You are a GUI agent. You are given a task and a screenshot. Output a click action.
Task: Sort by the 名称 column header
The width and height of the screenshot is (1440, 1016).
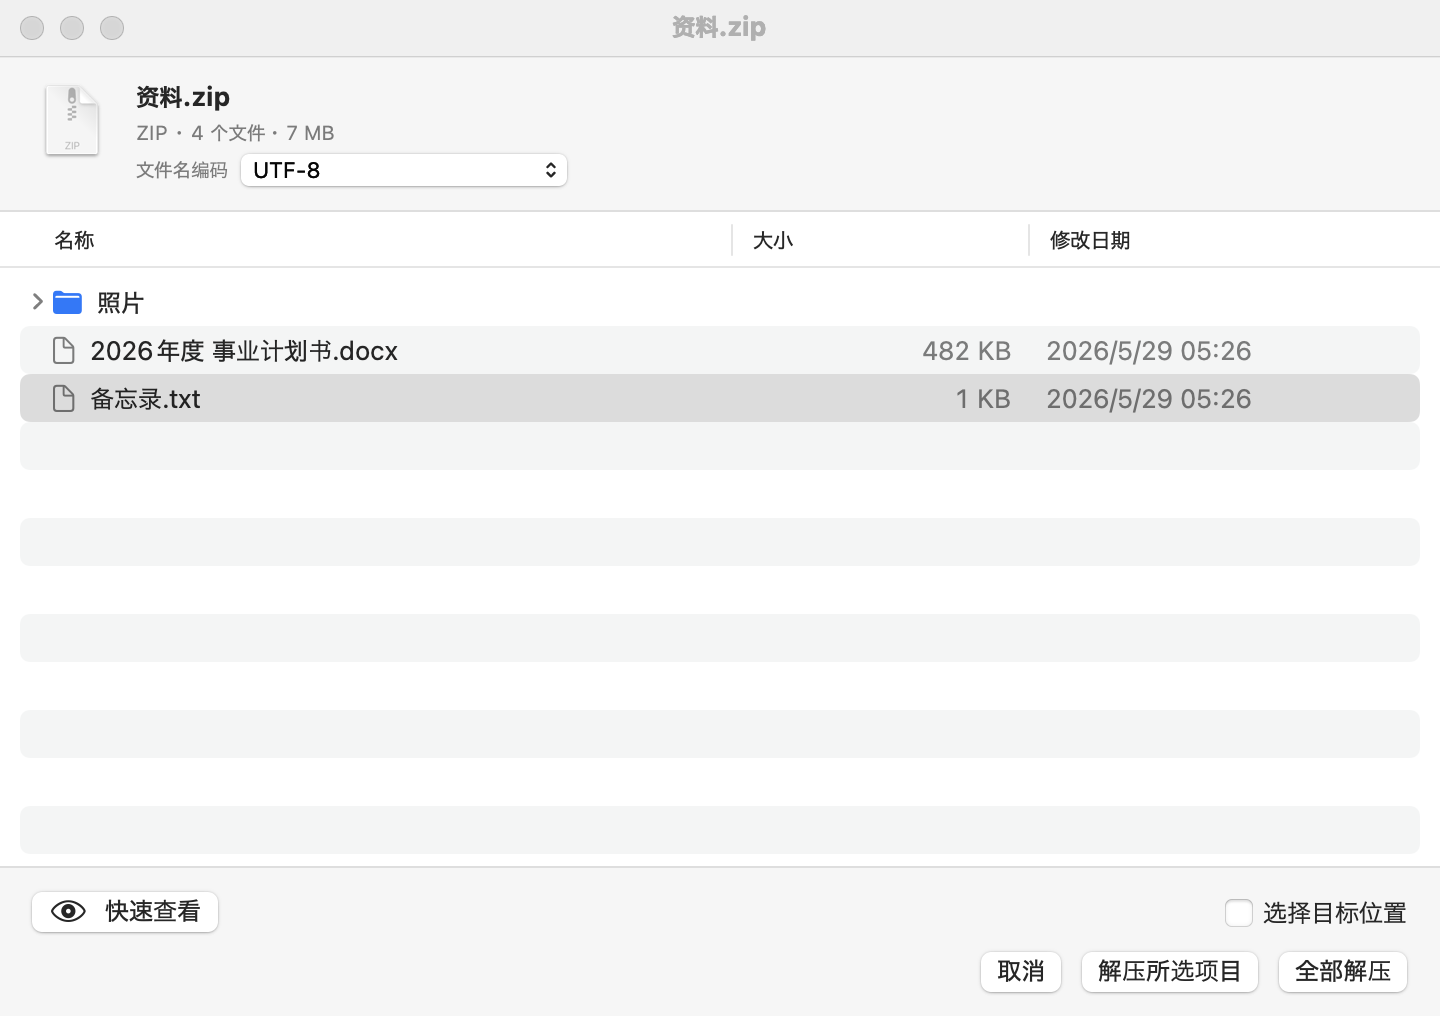point(74,240)
